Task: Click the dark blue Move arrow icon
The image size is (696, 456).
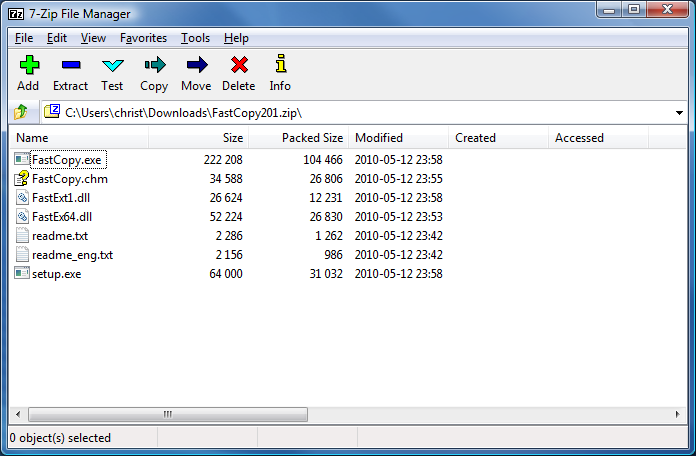Action: point(197,65)
